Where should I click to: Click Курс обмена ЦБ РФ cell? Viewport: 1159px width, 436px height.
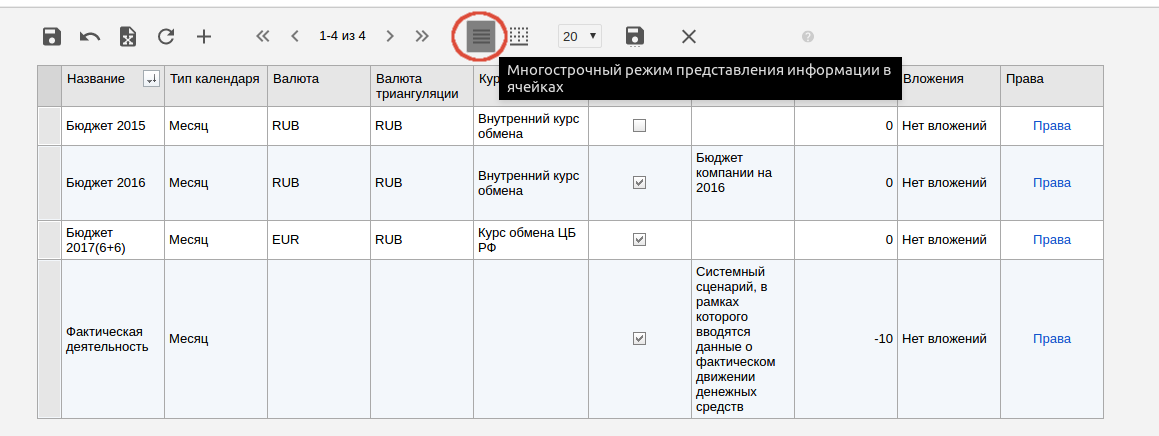pos(531,239)
